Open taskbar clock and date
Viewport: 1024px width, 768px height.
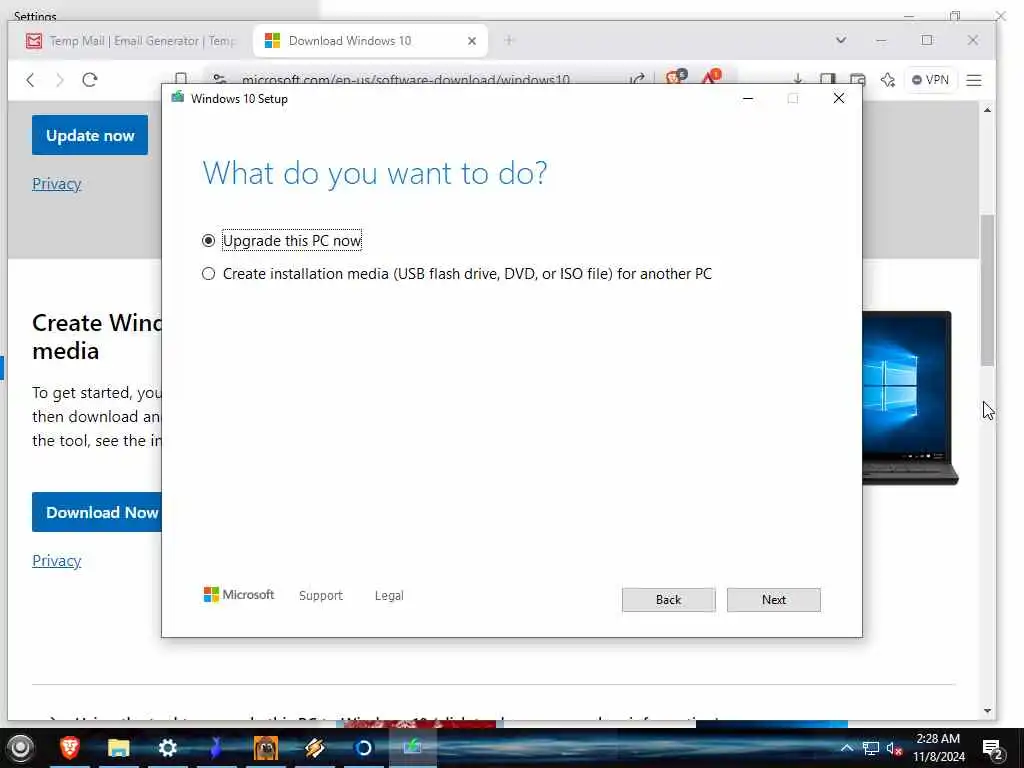938,748
